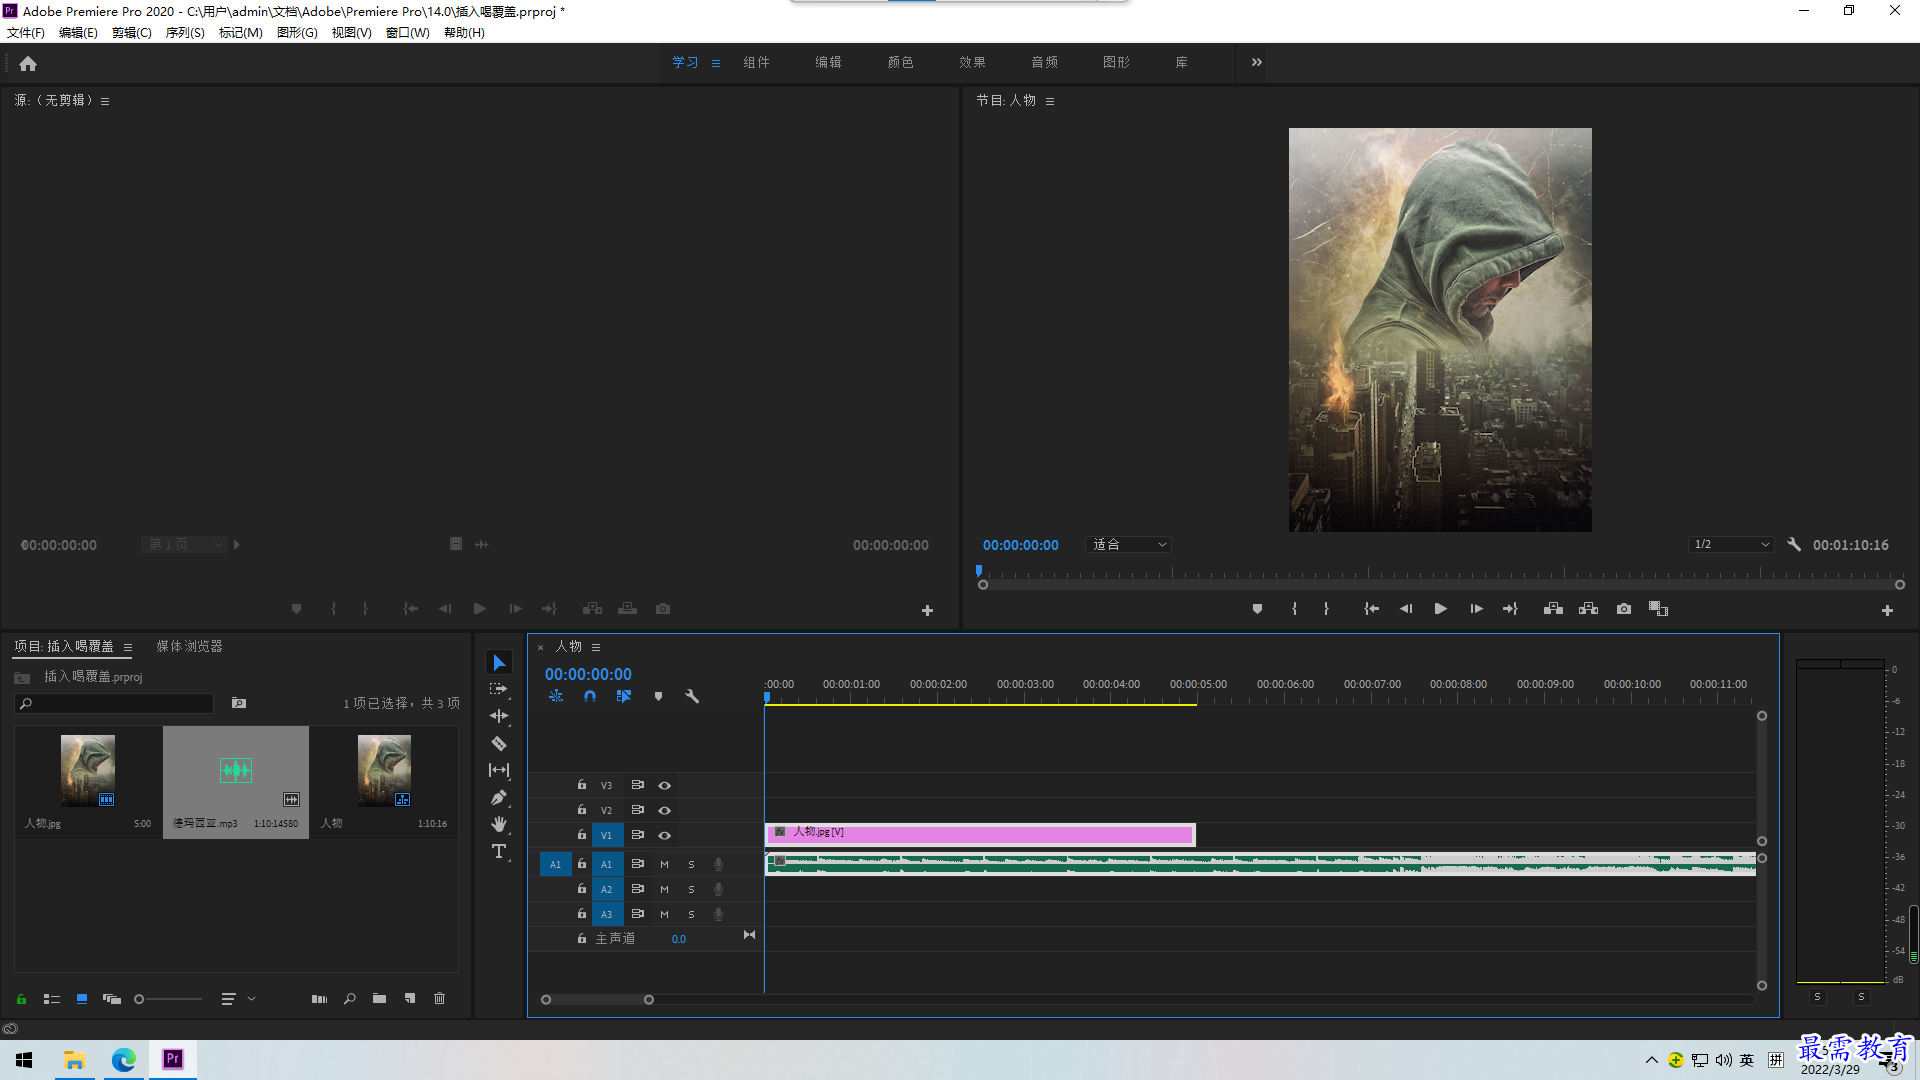Select the Slip tool
1920x1080 pixels.
499,770
